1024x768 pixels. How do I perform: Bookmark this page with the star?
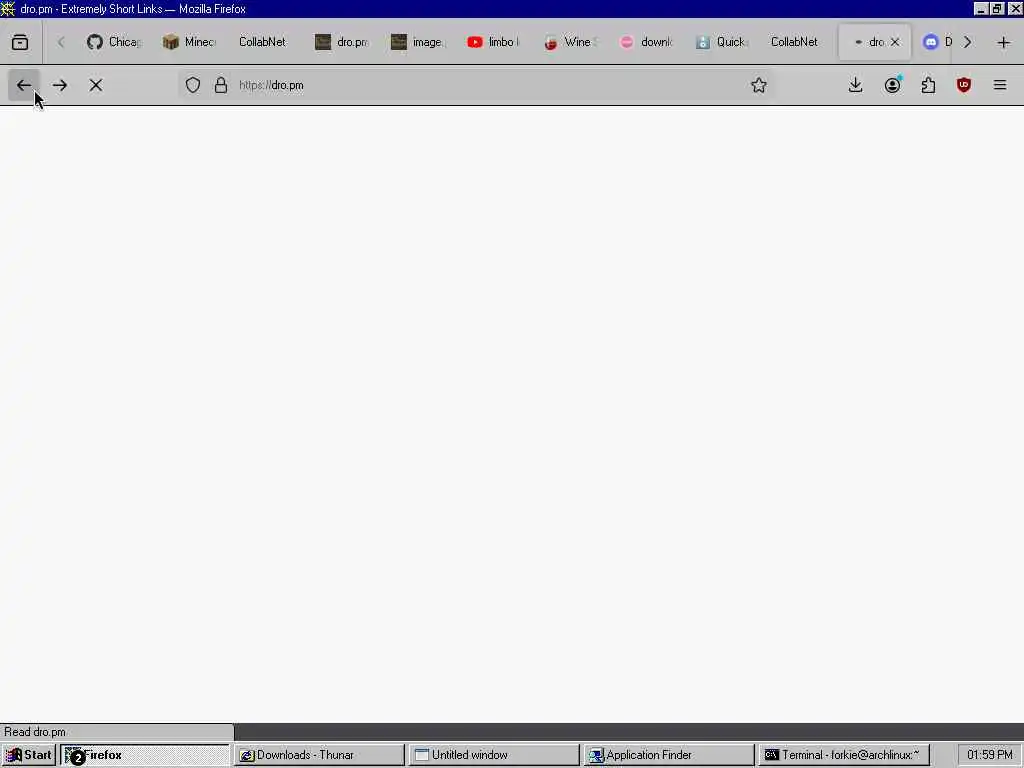758,85
